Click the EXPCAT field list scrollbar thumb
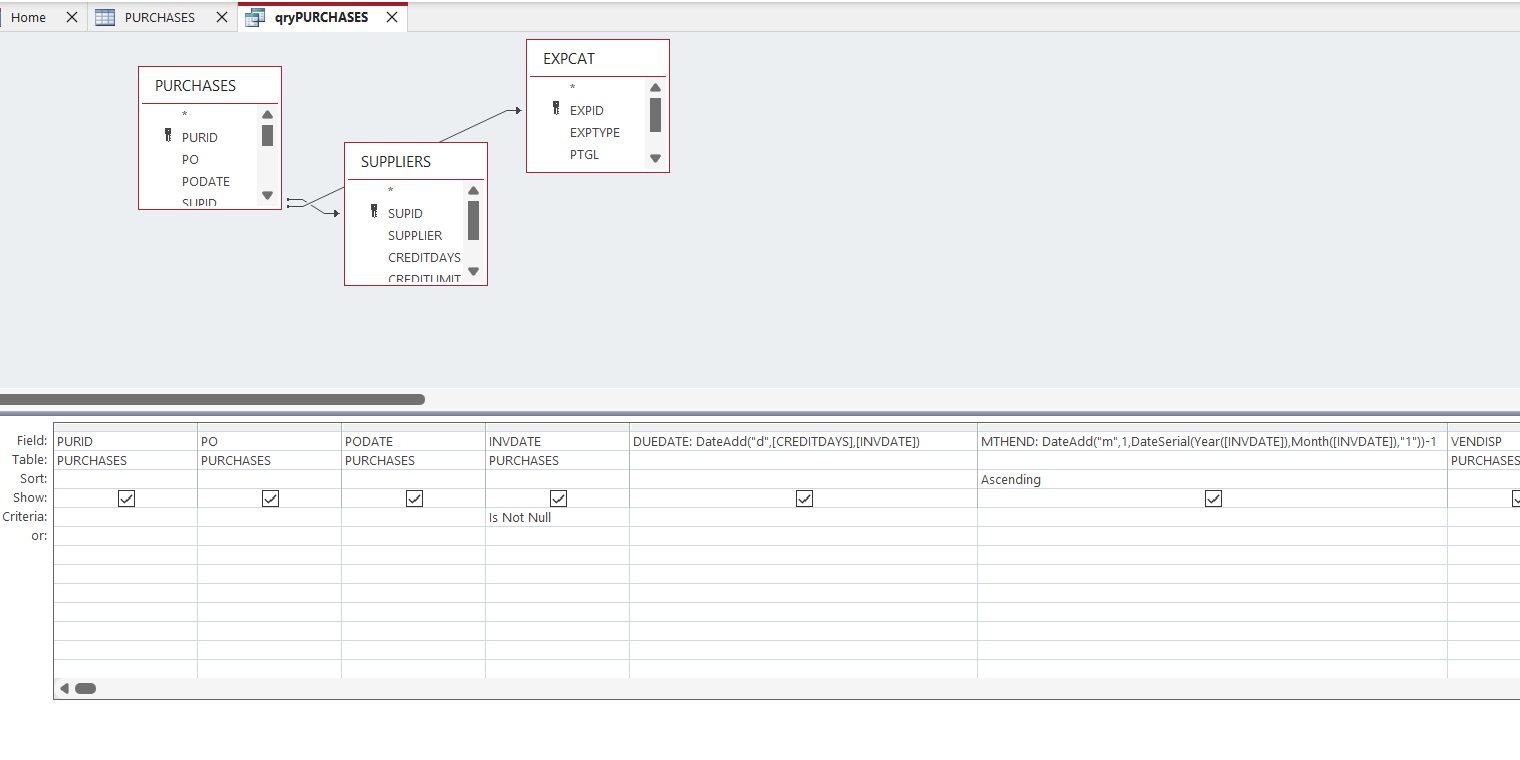 tap(655, 115)
